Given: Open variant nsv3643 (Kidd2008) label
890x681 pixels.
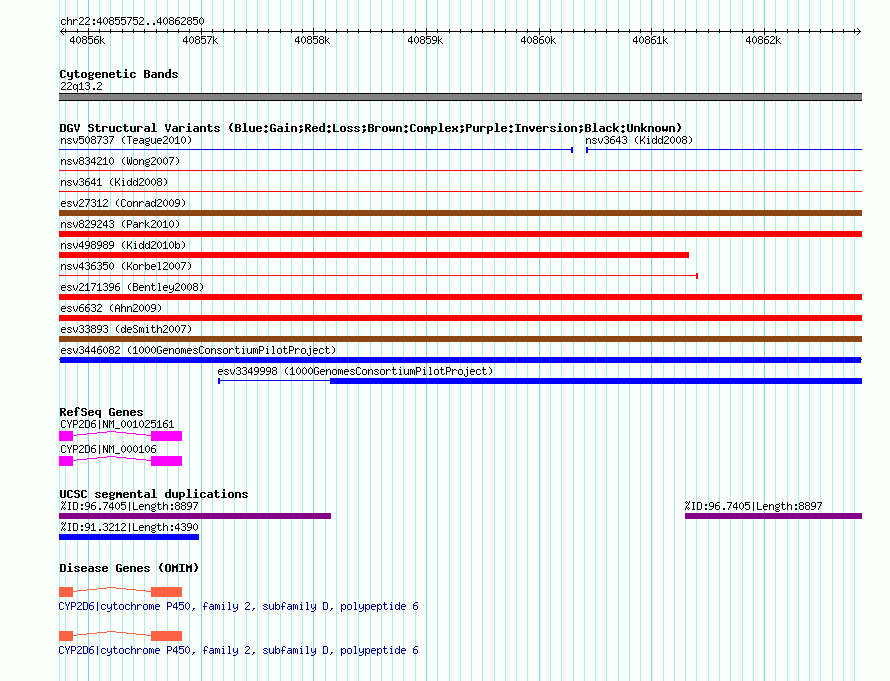Looking at the screenshot, I should coord(639,140).
